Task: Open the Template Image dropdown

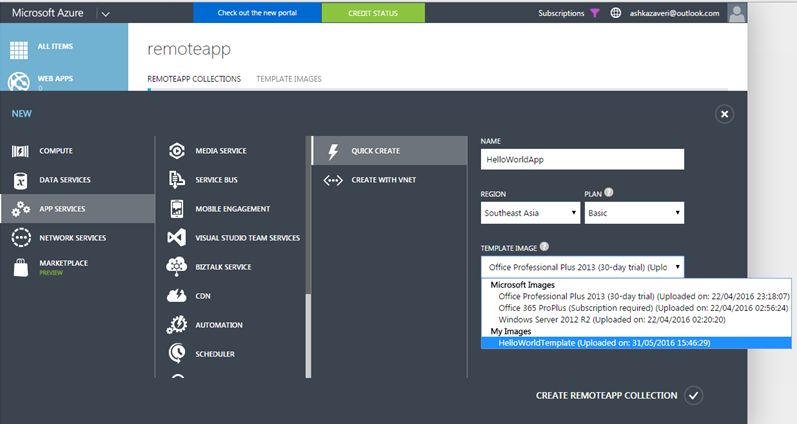Action: click(583, 267)
